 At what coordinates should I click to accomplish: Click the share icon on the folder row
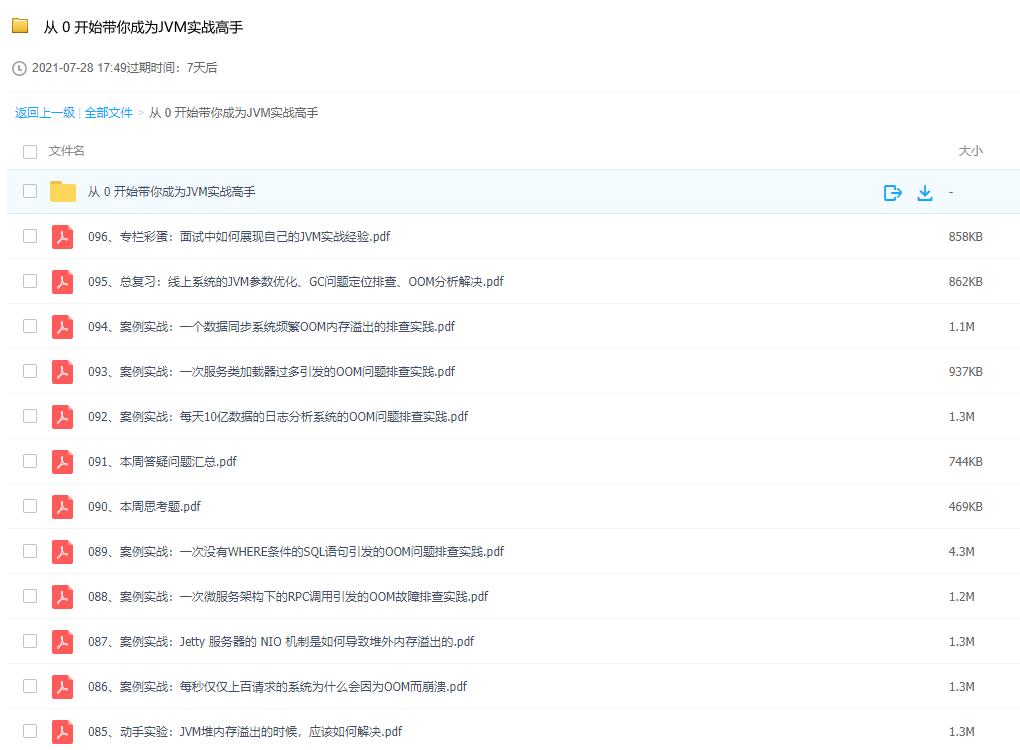[891, 192]
